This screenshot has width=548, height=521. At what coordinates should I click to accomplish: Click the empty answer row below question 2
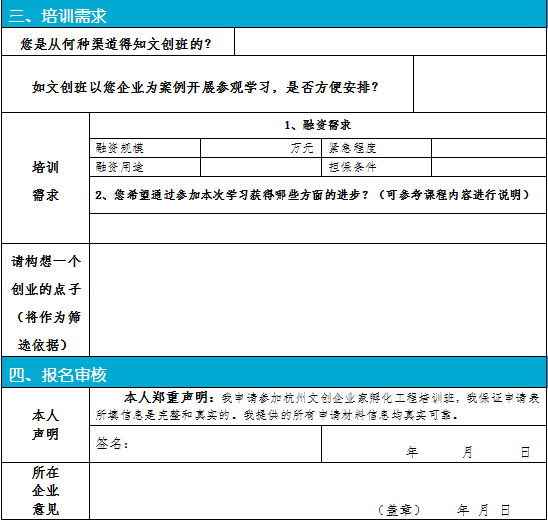(318, 229)
